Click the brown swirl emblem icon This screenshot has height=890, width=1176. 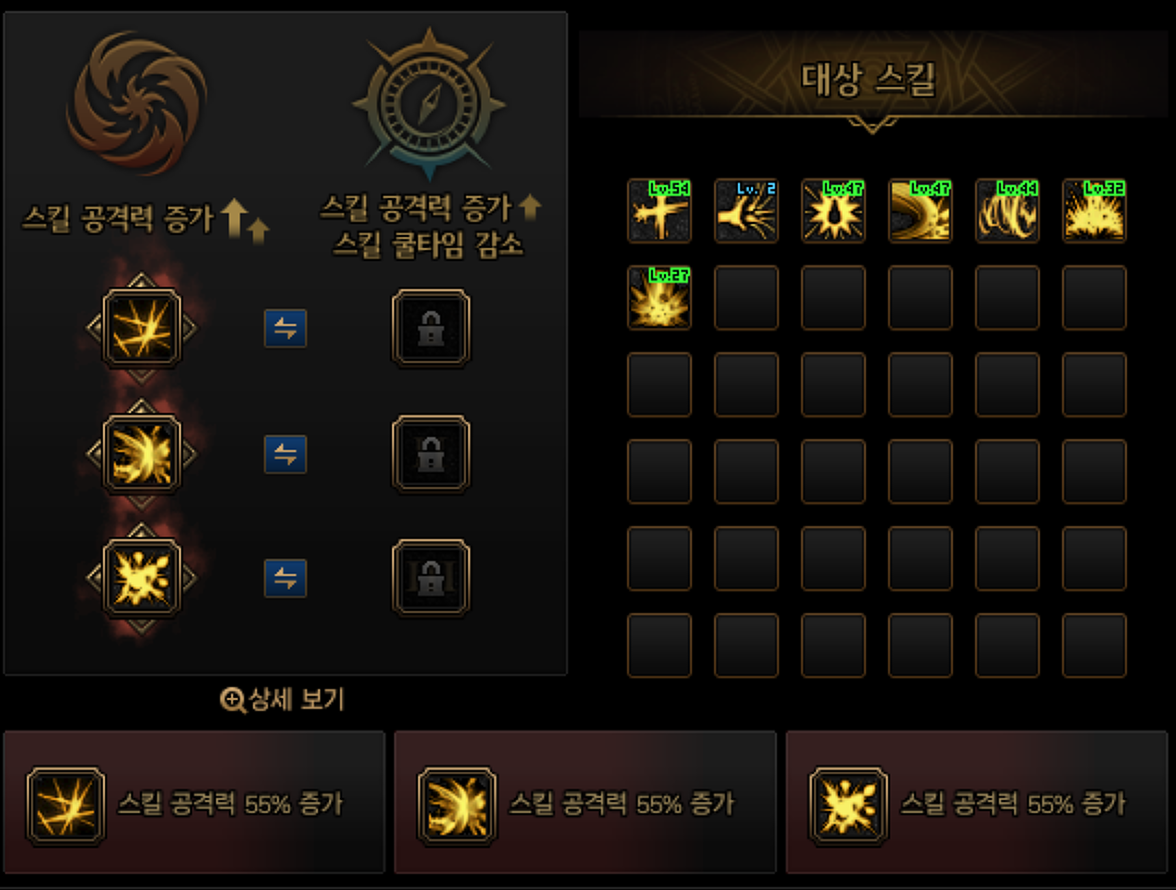tap(136, 103)
